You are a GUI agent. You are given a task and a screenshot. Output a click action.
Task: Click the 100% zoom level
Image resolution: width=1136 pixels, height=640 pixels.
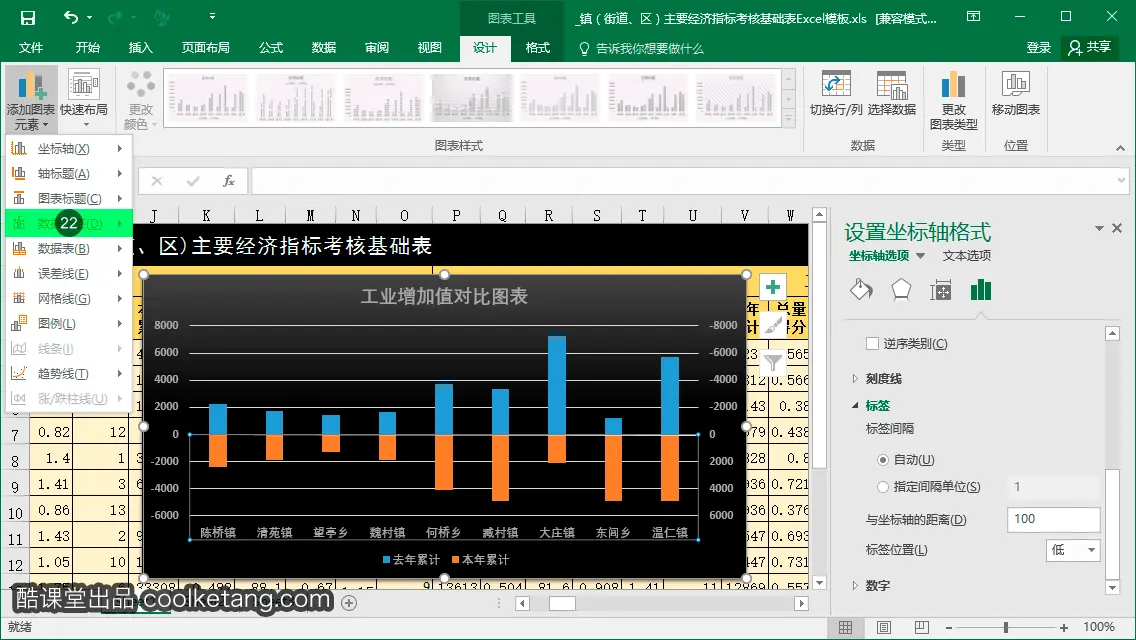(1098, 628)
